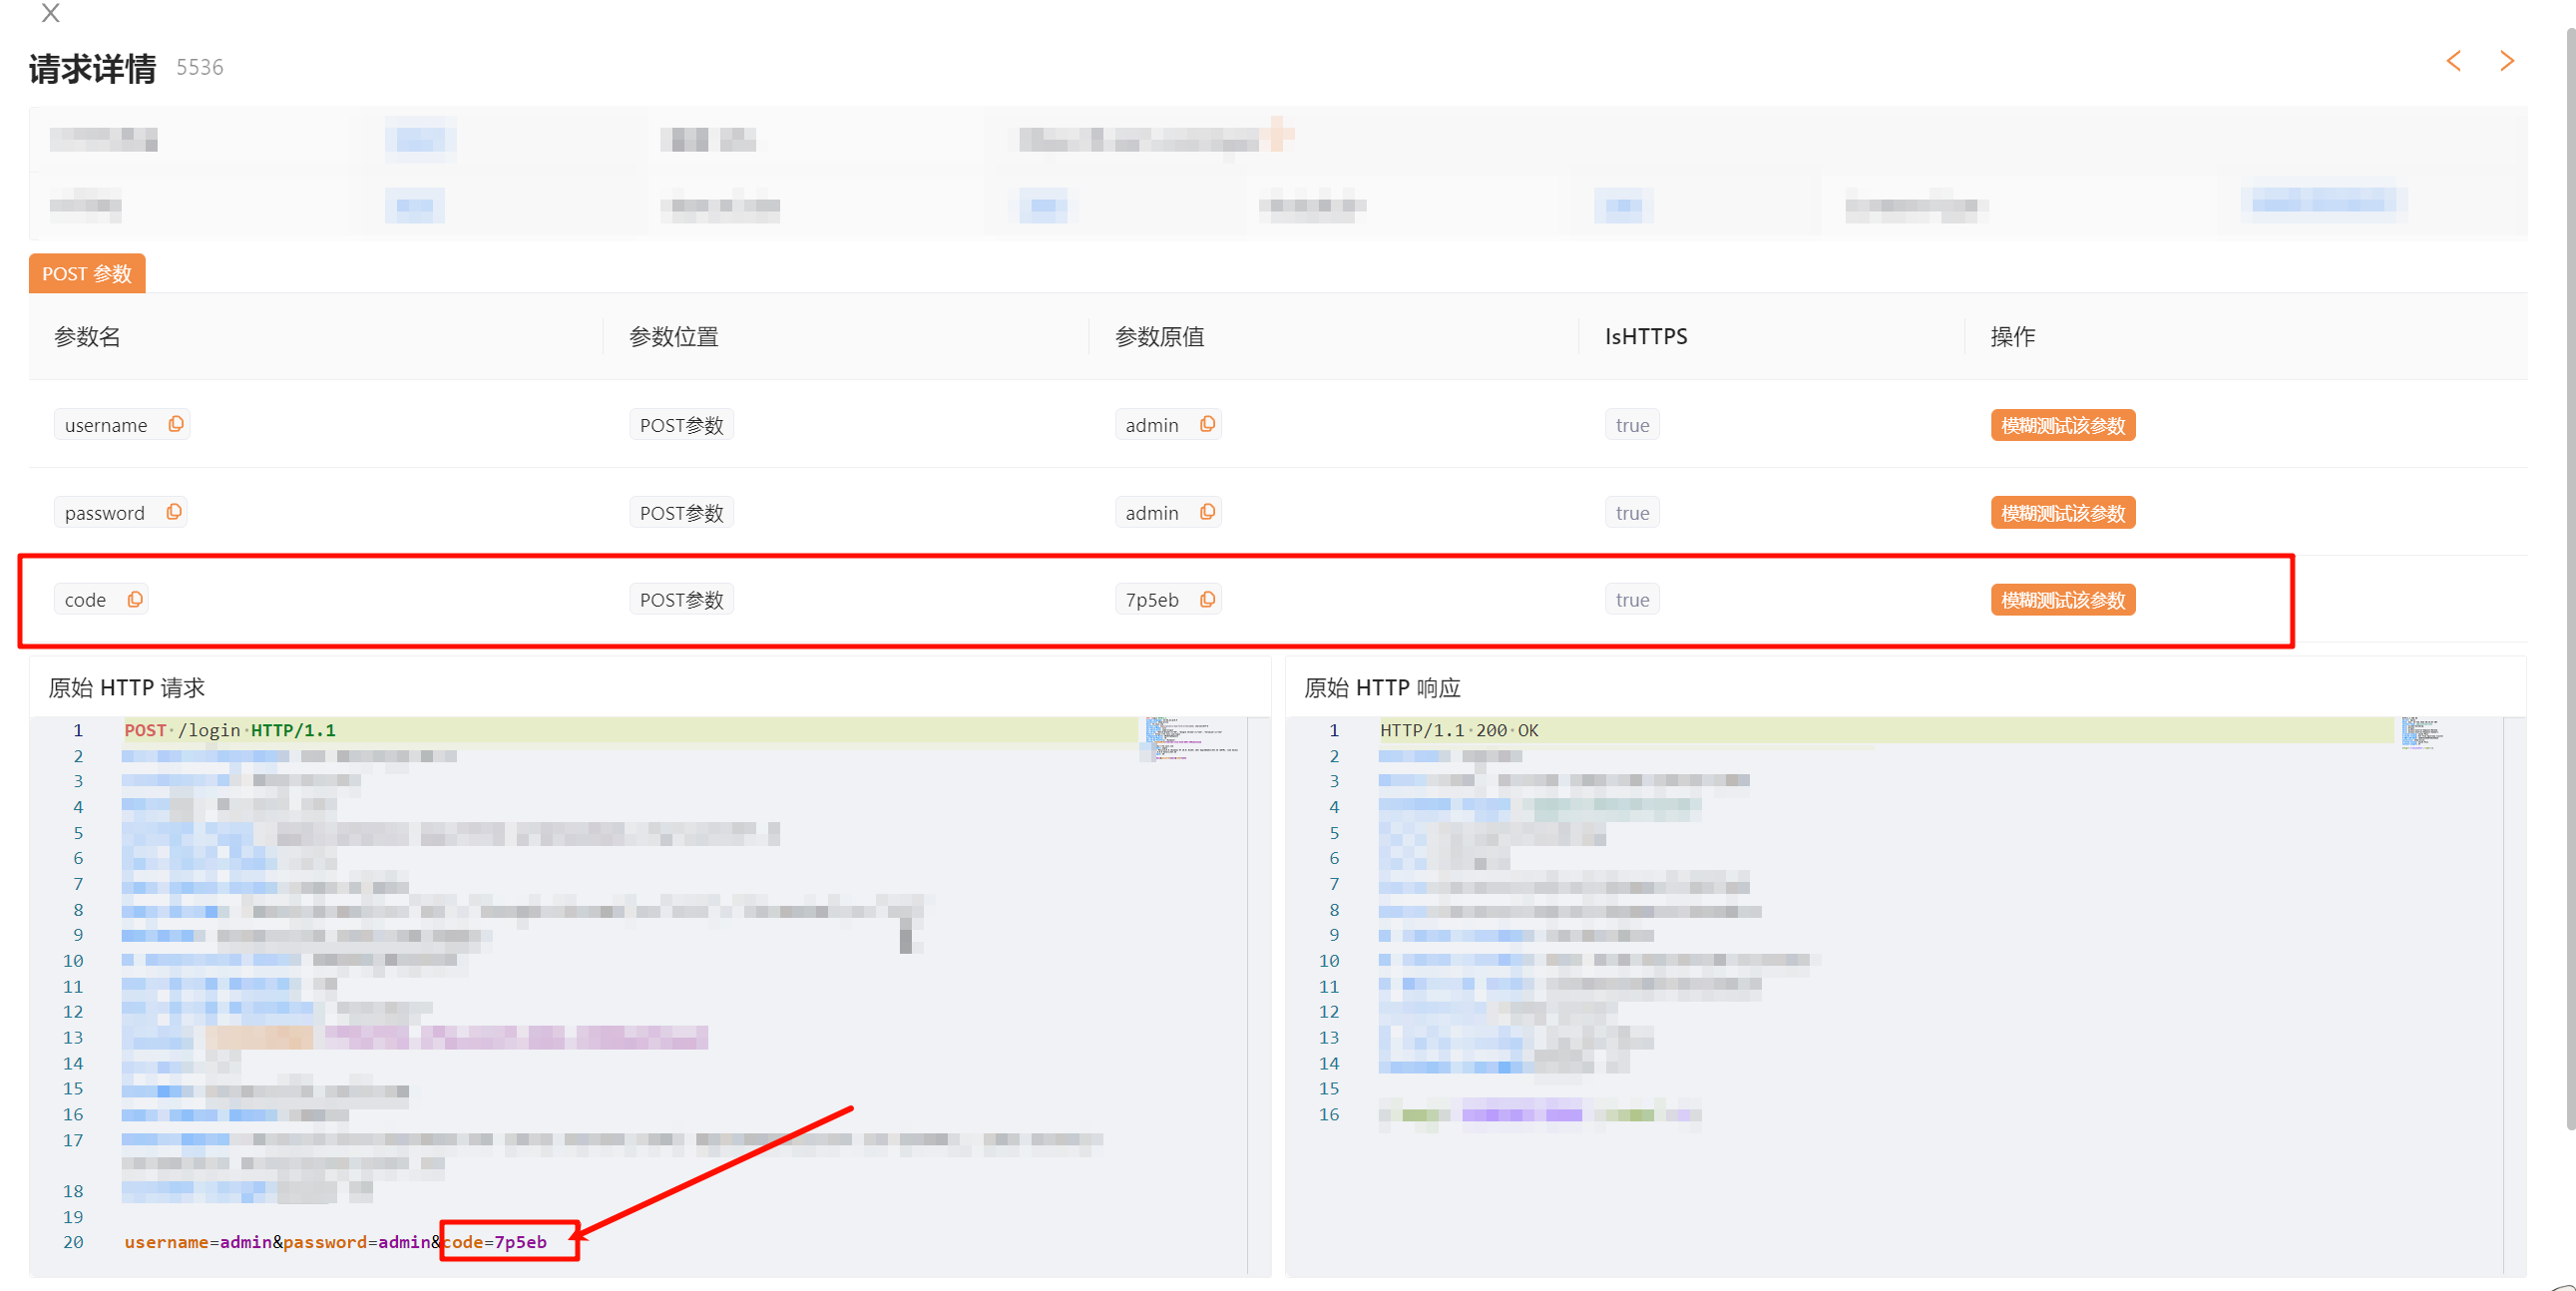Copy the 7p5eb code value
The width and height of the screenshot is (2576, 1291).
pos(1207,599)
